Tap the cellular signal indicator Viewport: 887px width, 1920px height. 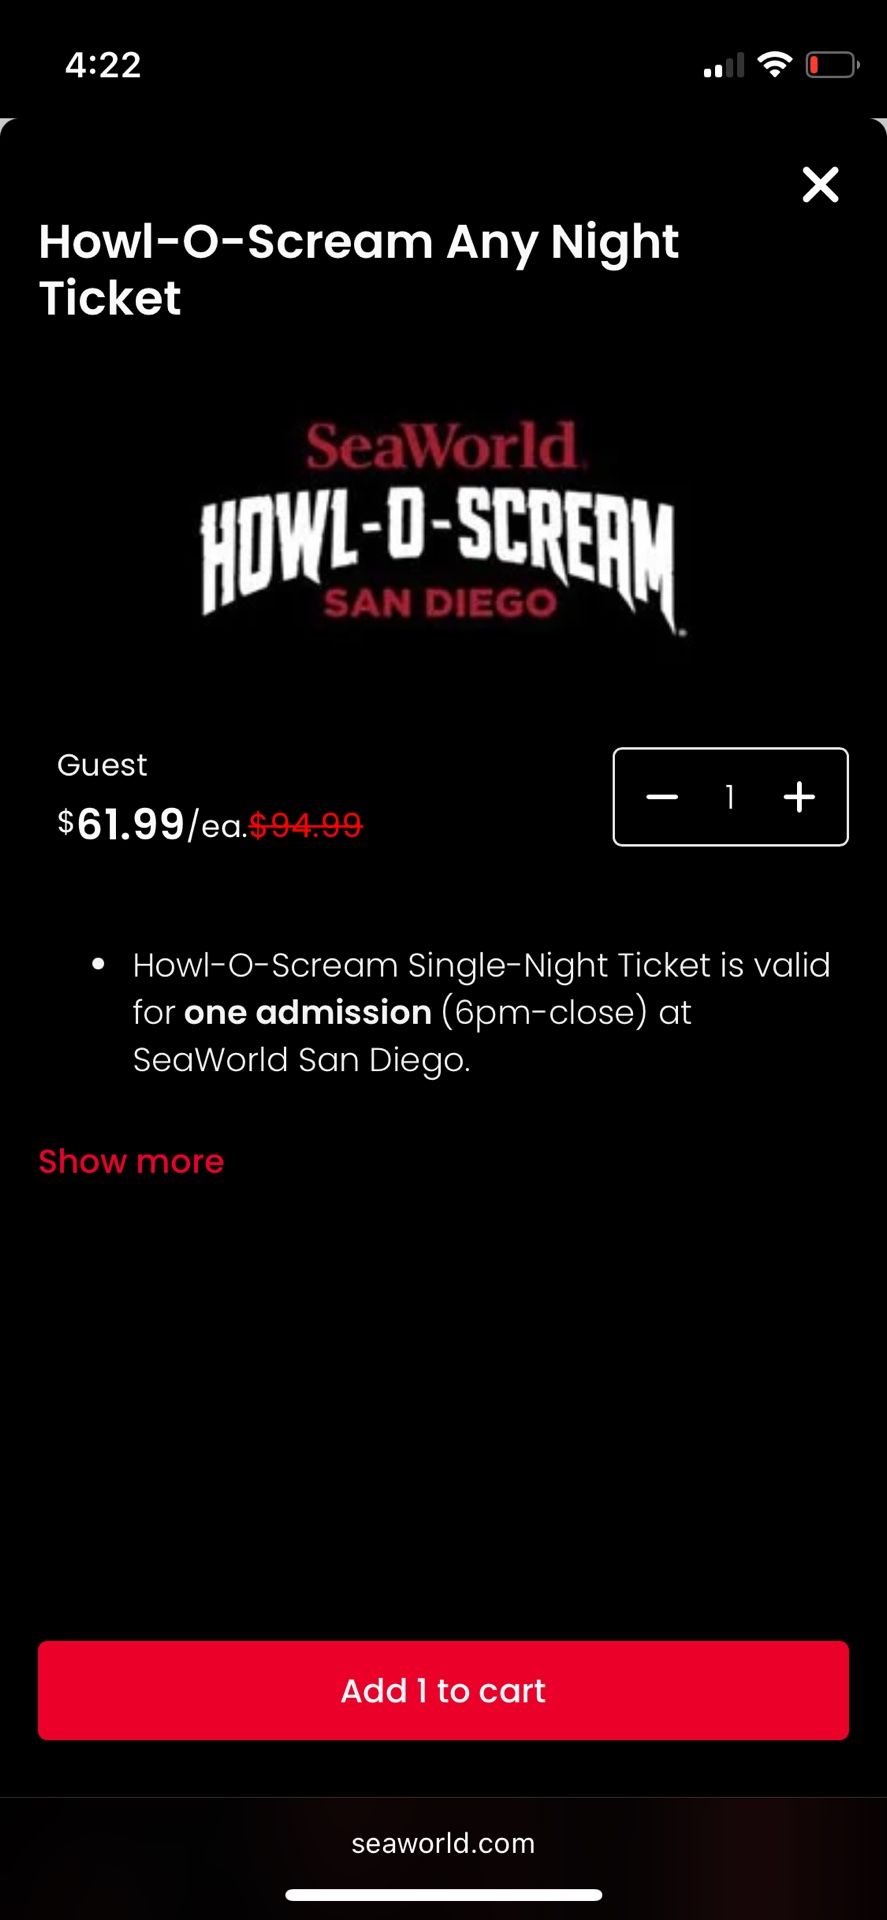[x=722, y=66]
